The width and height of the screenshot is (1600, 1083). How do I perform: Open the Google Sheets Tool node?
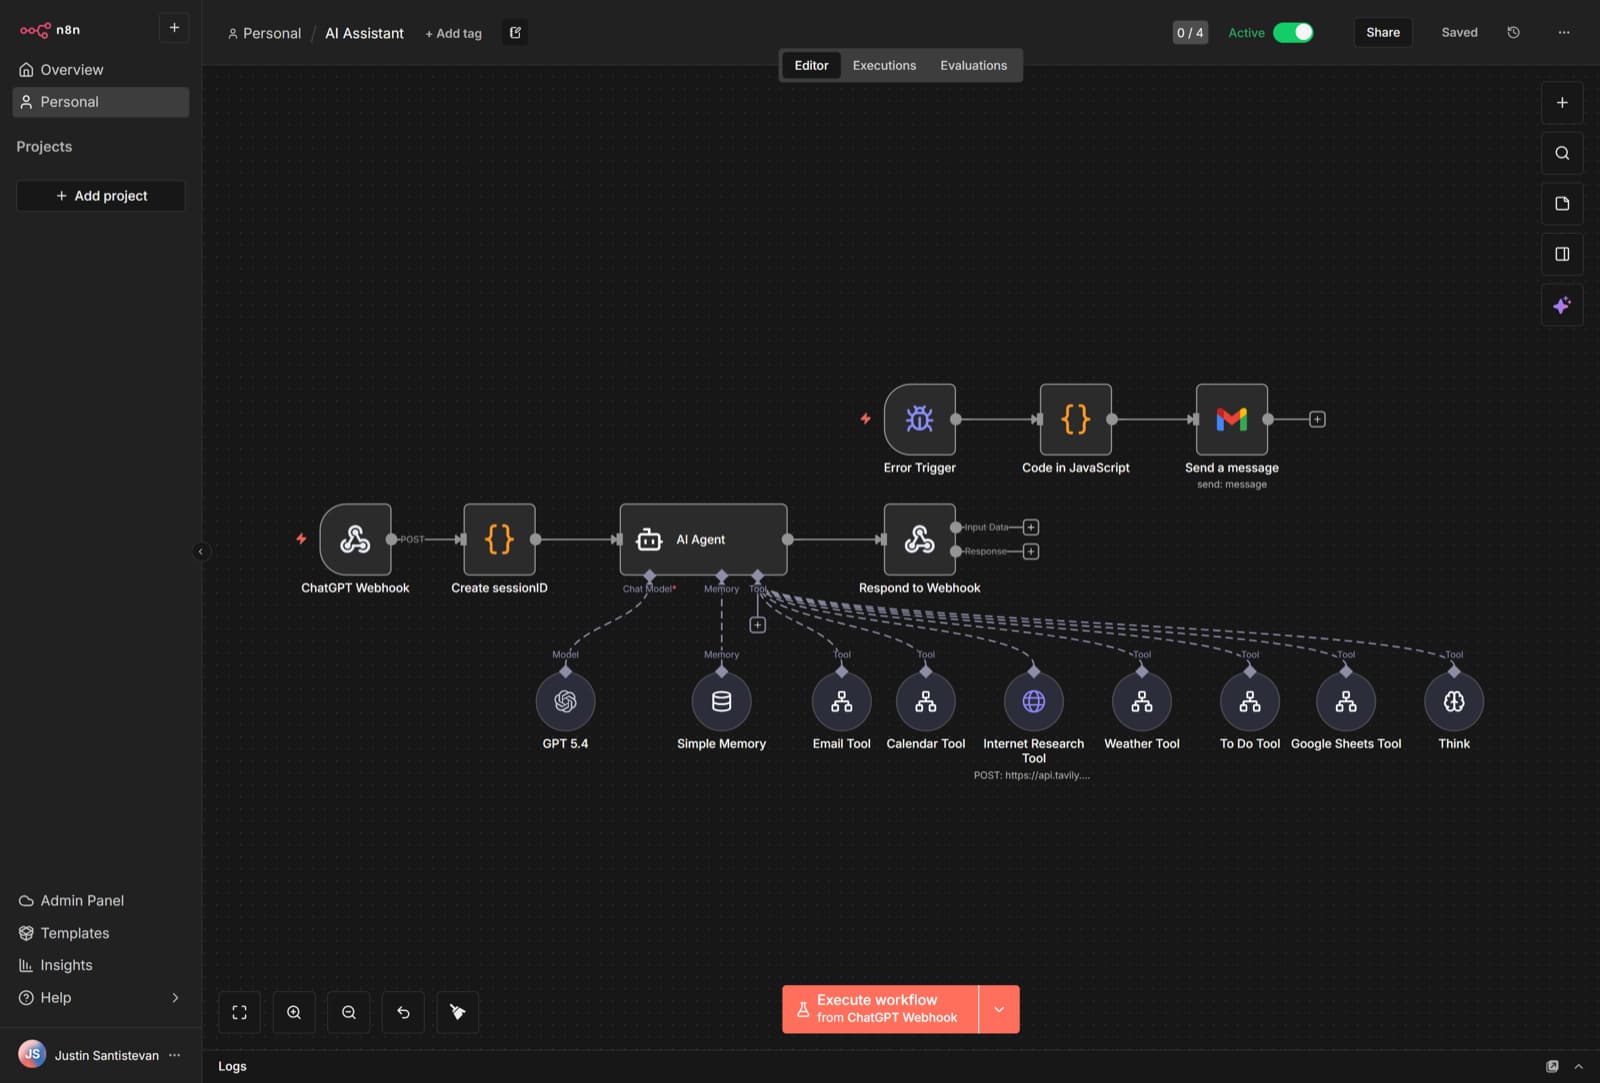point(1345,701)
